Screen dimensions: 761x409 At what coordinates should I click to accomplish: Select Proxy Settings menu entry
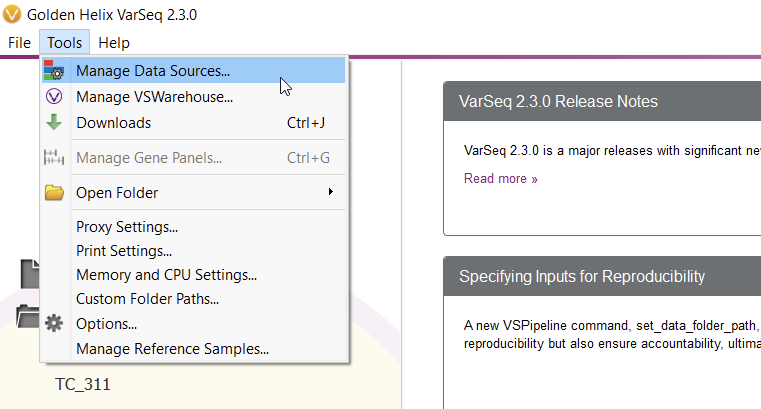(127, 227)
